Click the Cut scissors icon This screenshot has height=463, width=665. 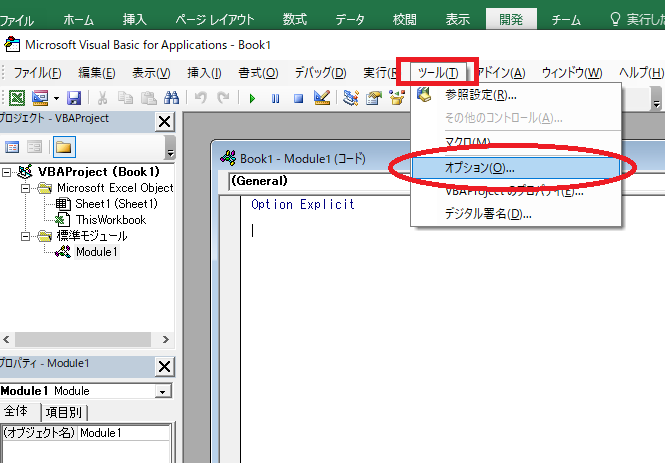102,98
